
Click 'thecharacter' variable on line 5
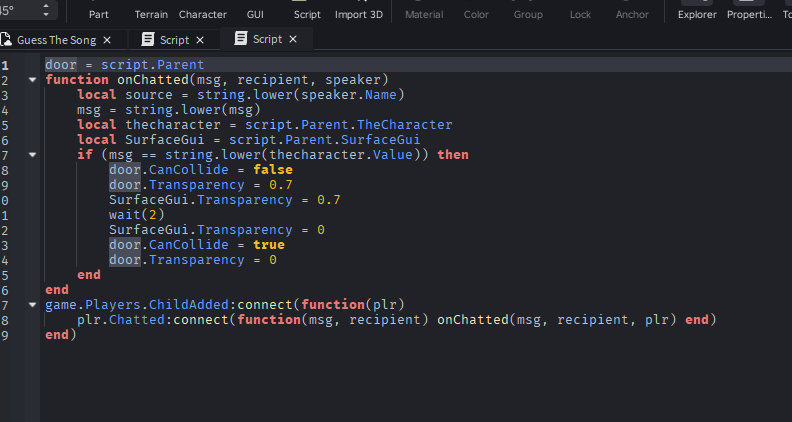pyautogui.click(x=173, y=125)
